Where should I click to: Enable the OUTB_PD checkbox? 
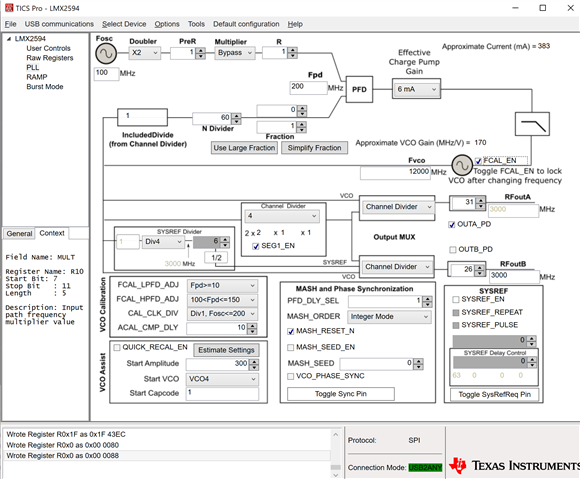[453, 250]
